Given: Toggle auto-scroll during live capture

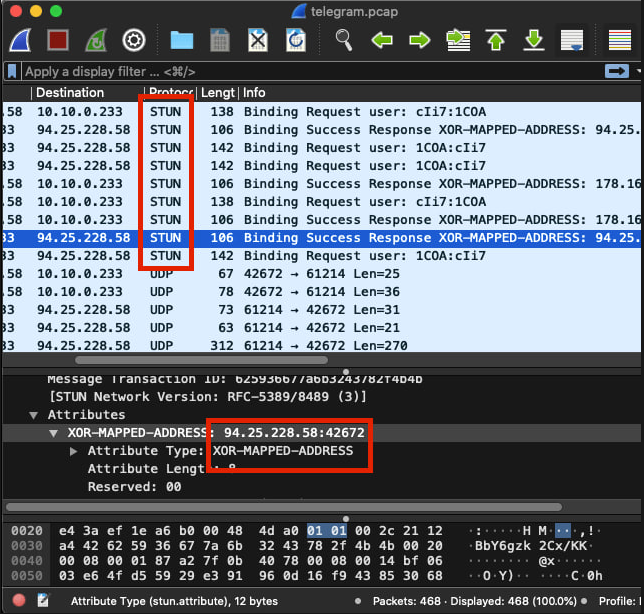Looking at the screenshot, I should (x=572, y=41).
